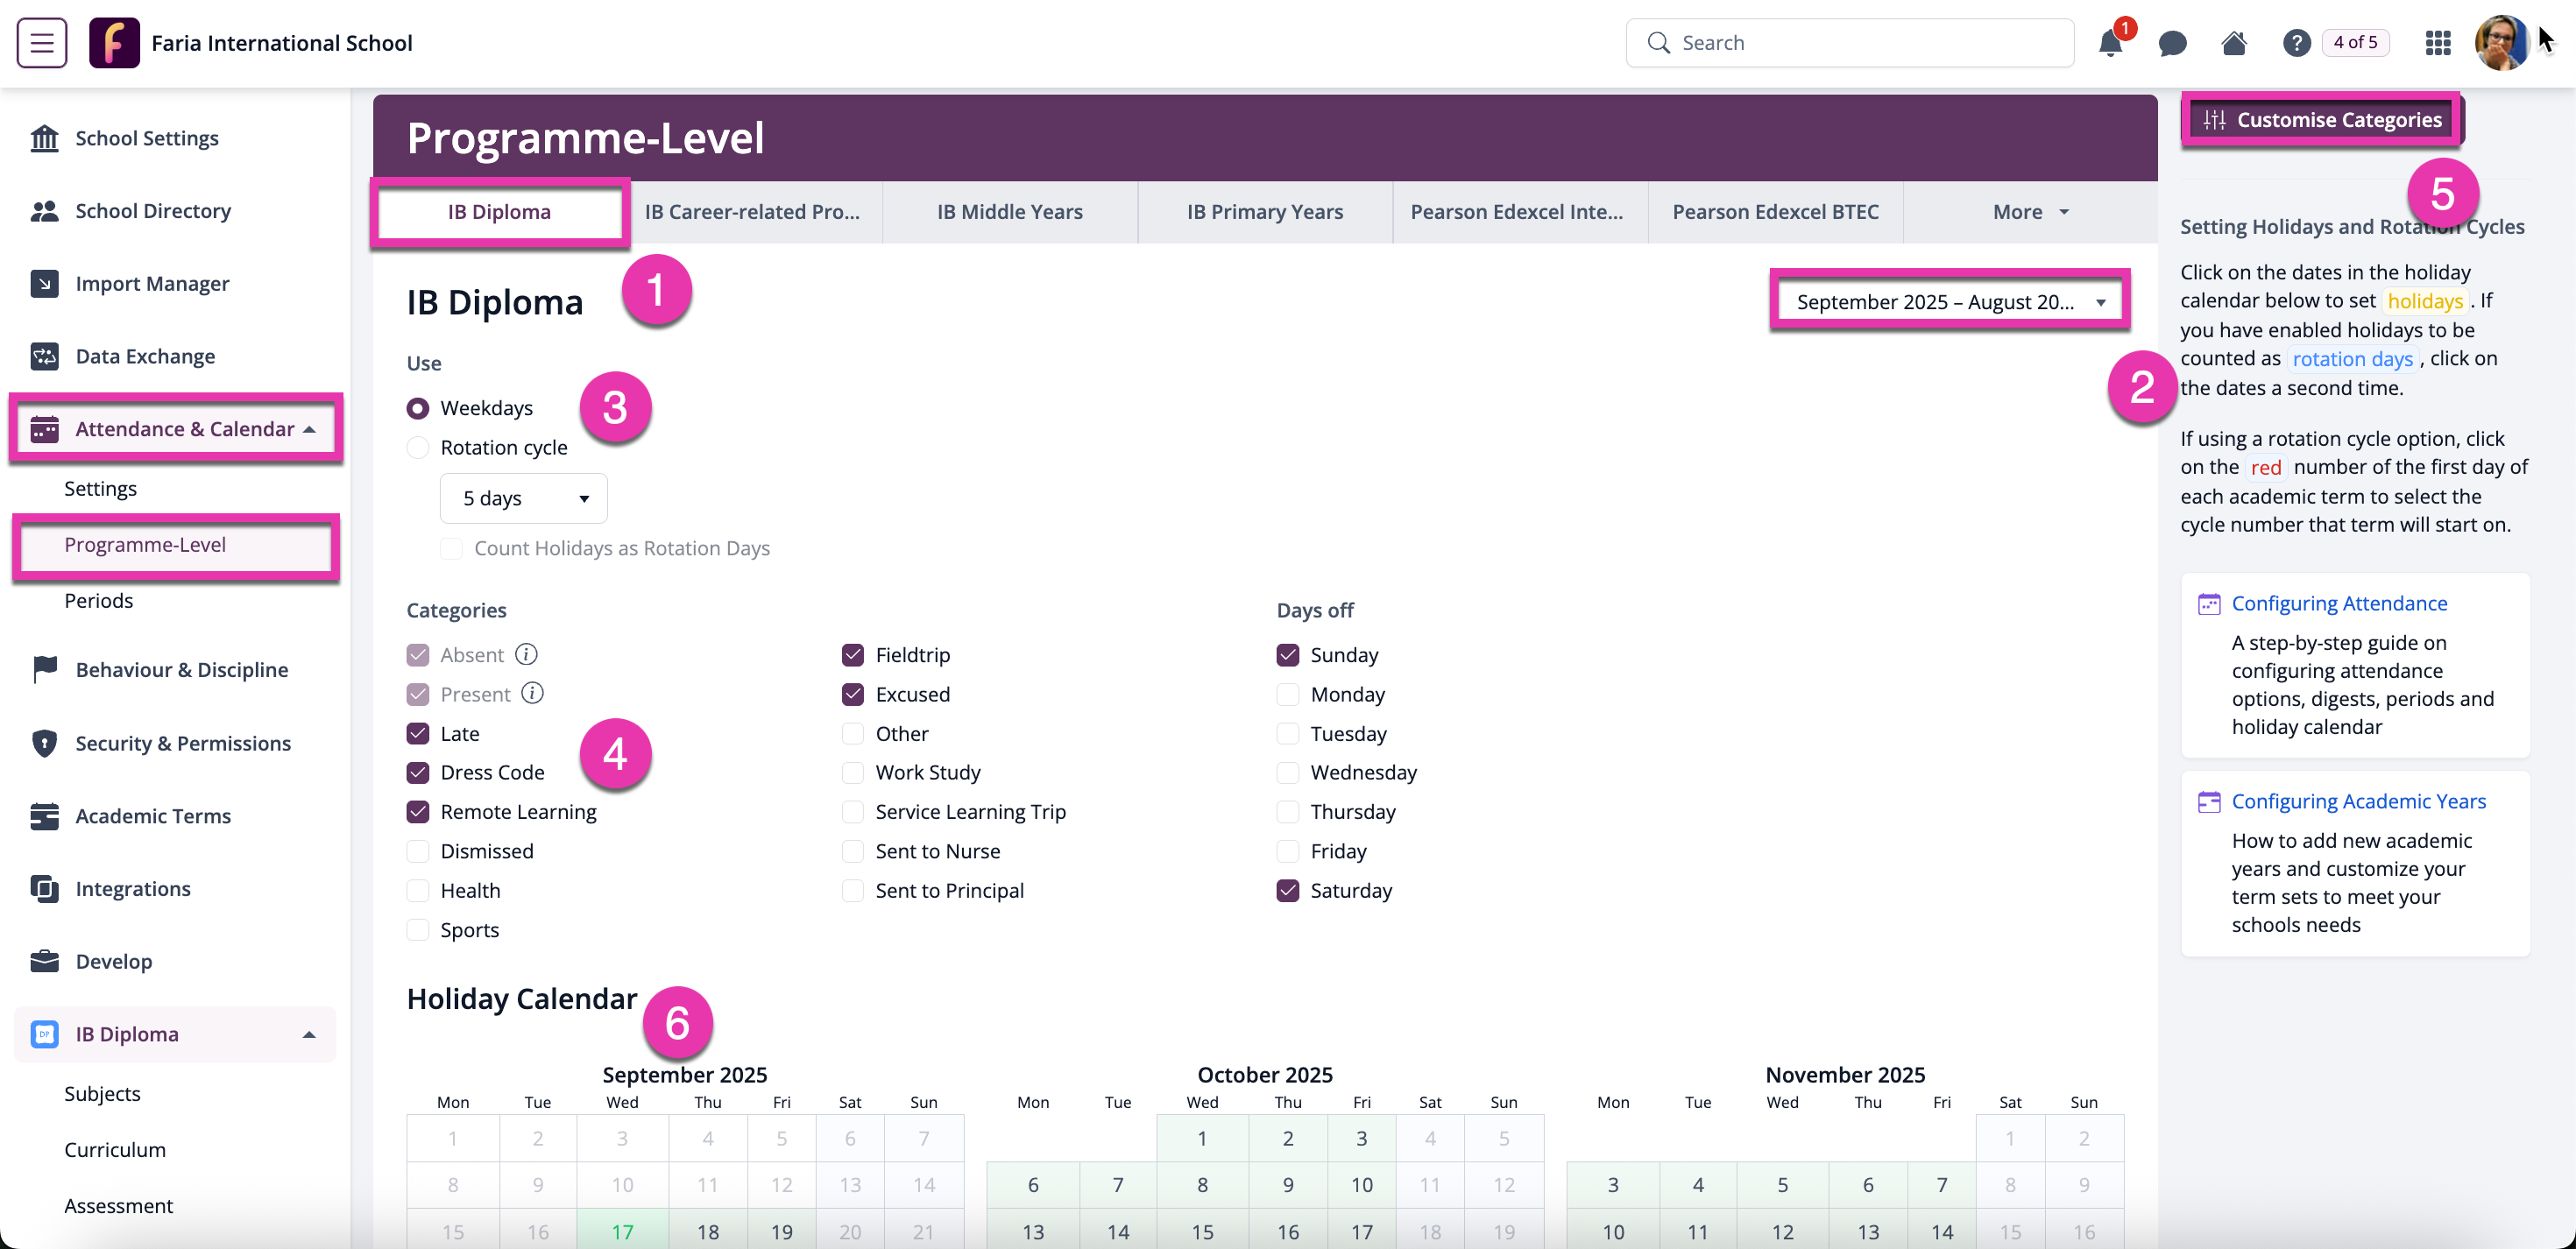The image size is (2576, 1249).
Task: Uncheck the Fieldtrip checkbox
Action: (853, 655)
